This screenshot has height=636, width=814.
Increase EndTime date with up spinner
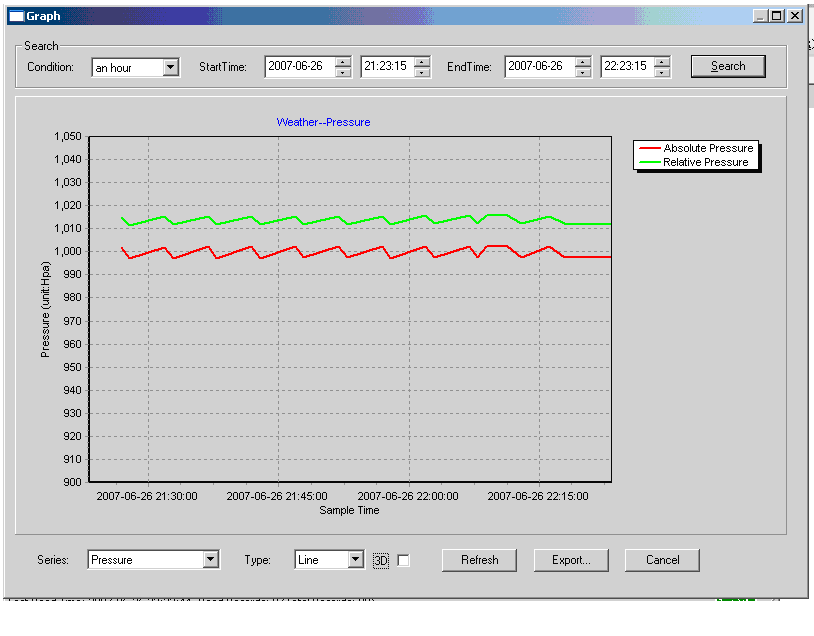pyautogui.click(x=583, y=62)
